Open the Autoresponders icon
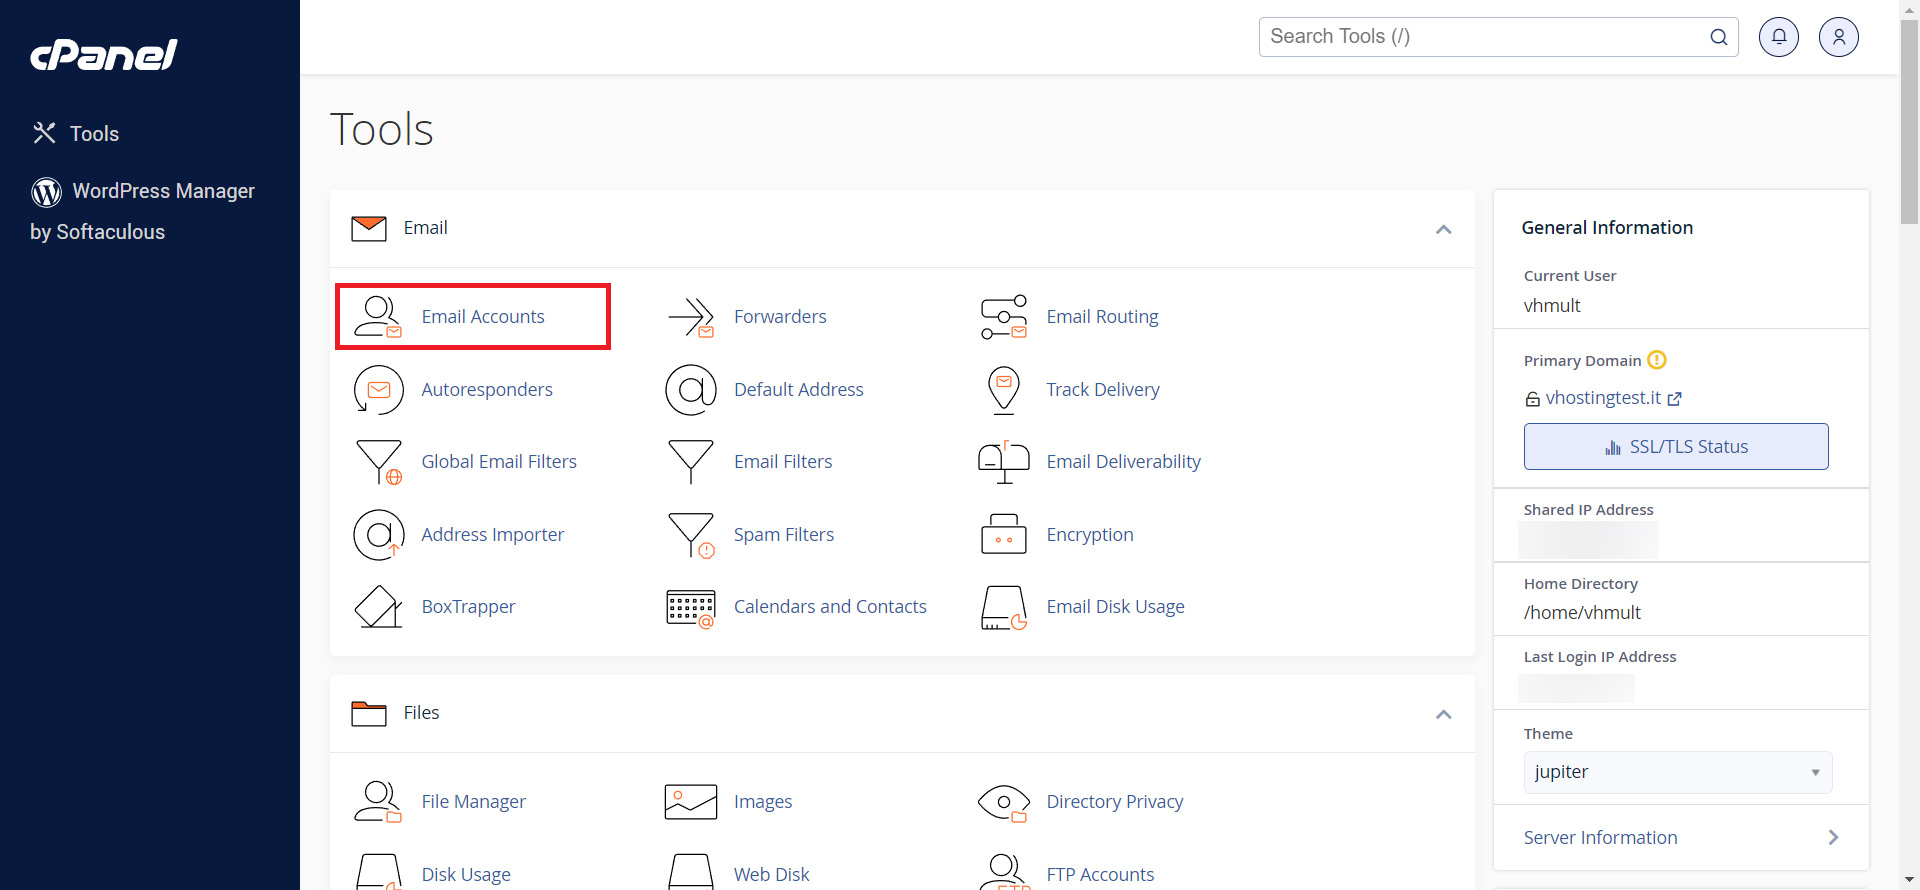 (378, 390)
